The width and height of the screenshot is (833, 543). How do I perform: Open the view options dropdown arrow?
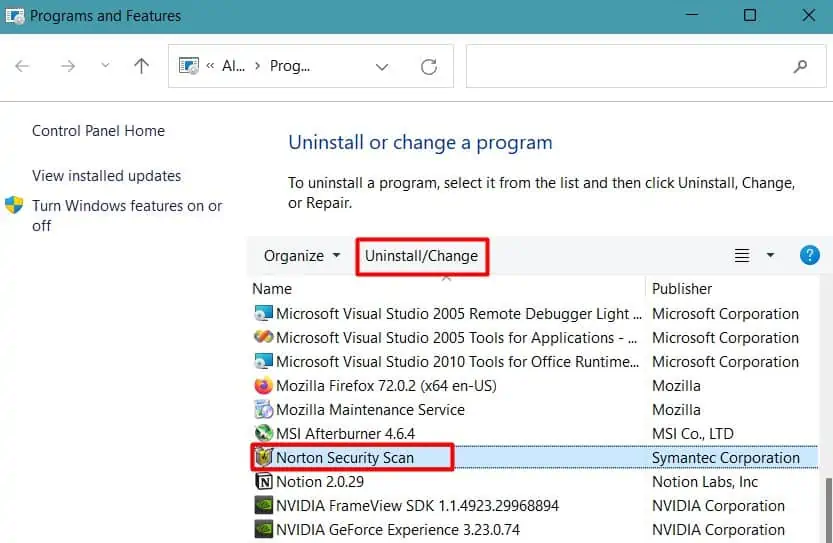pos(770,256)
